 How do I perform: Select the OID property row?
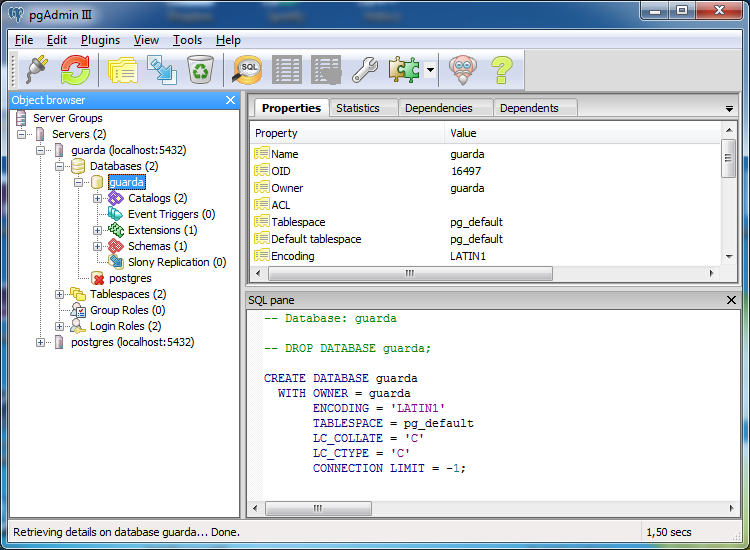click(x=486, y=171)
